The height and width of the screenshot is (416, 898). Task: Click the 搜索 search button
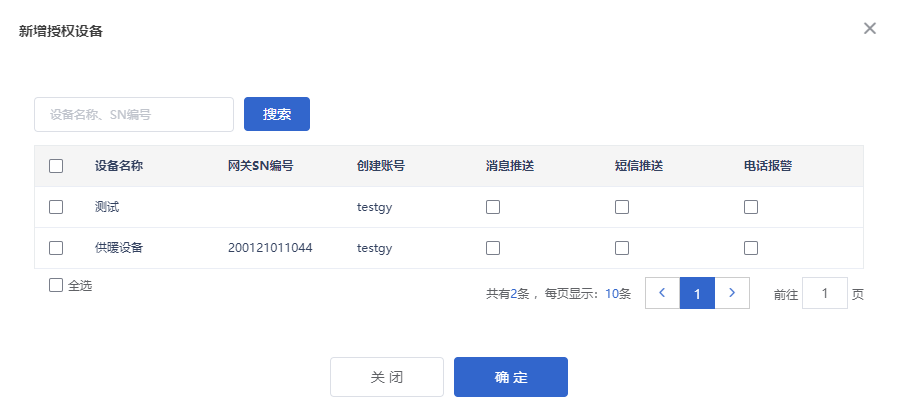277,114
